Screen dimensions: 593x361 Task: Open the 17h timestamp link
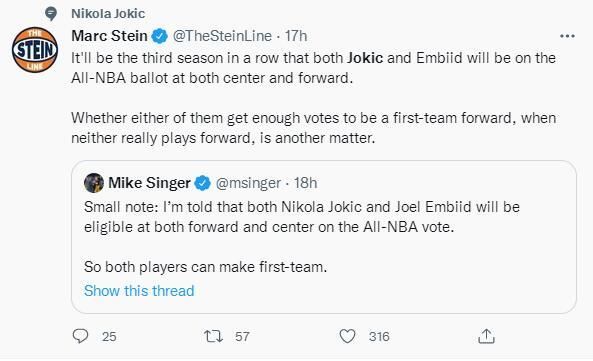pyautogui.click(x=296, y=36)
